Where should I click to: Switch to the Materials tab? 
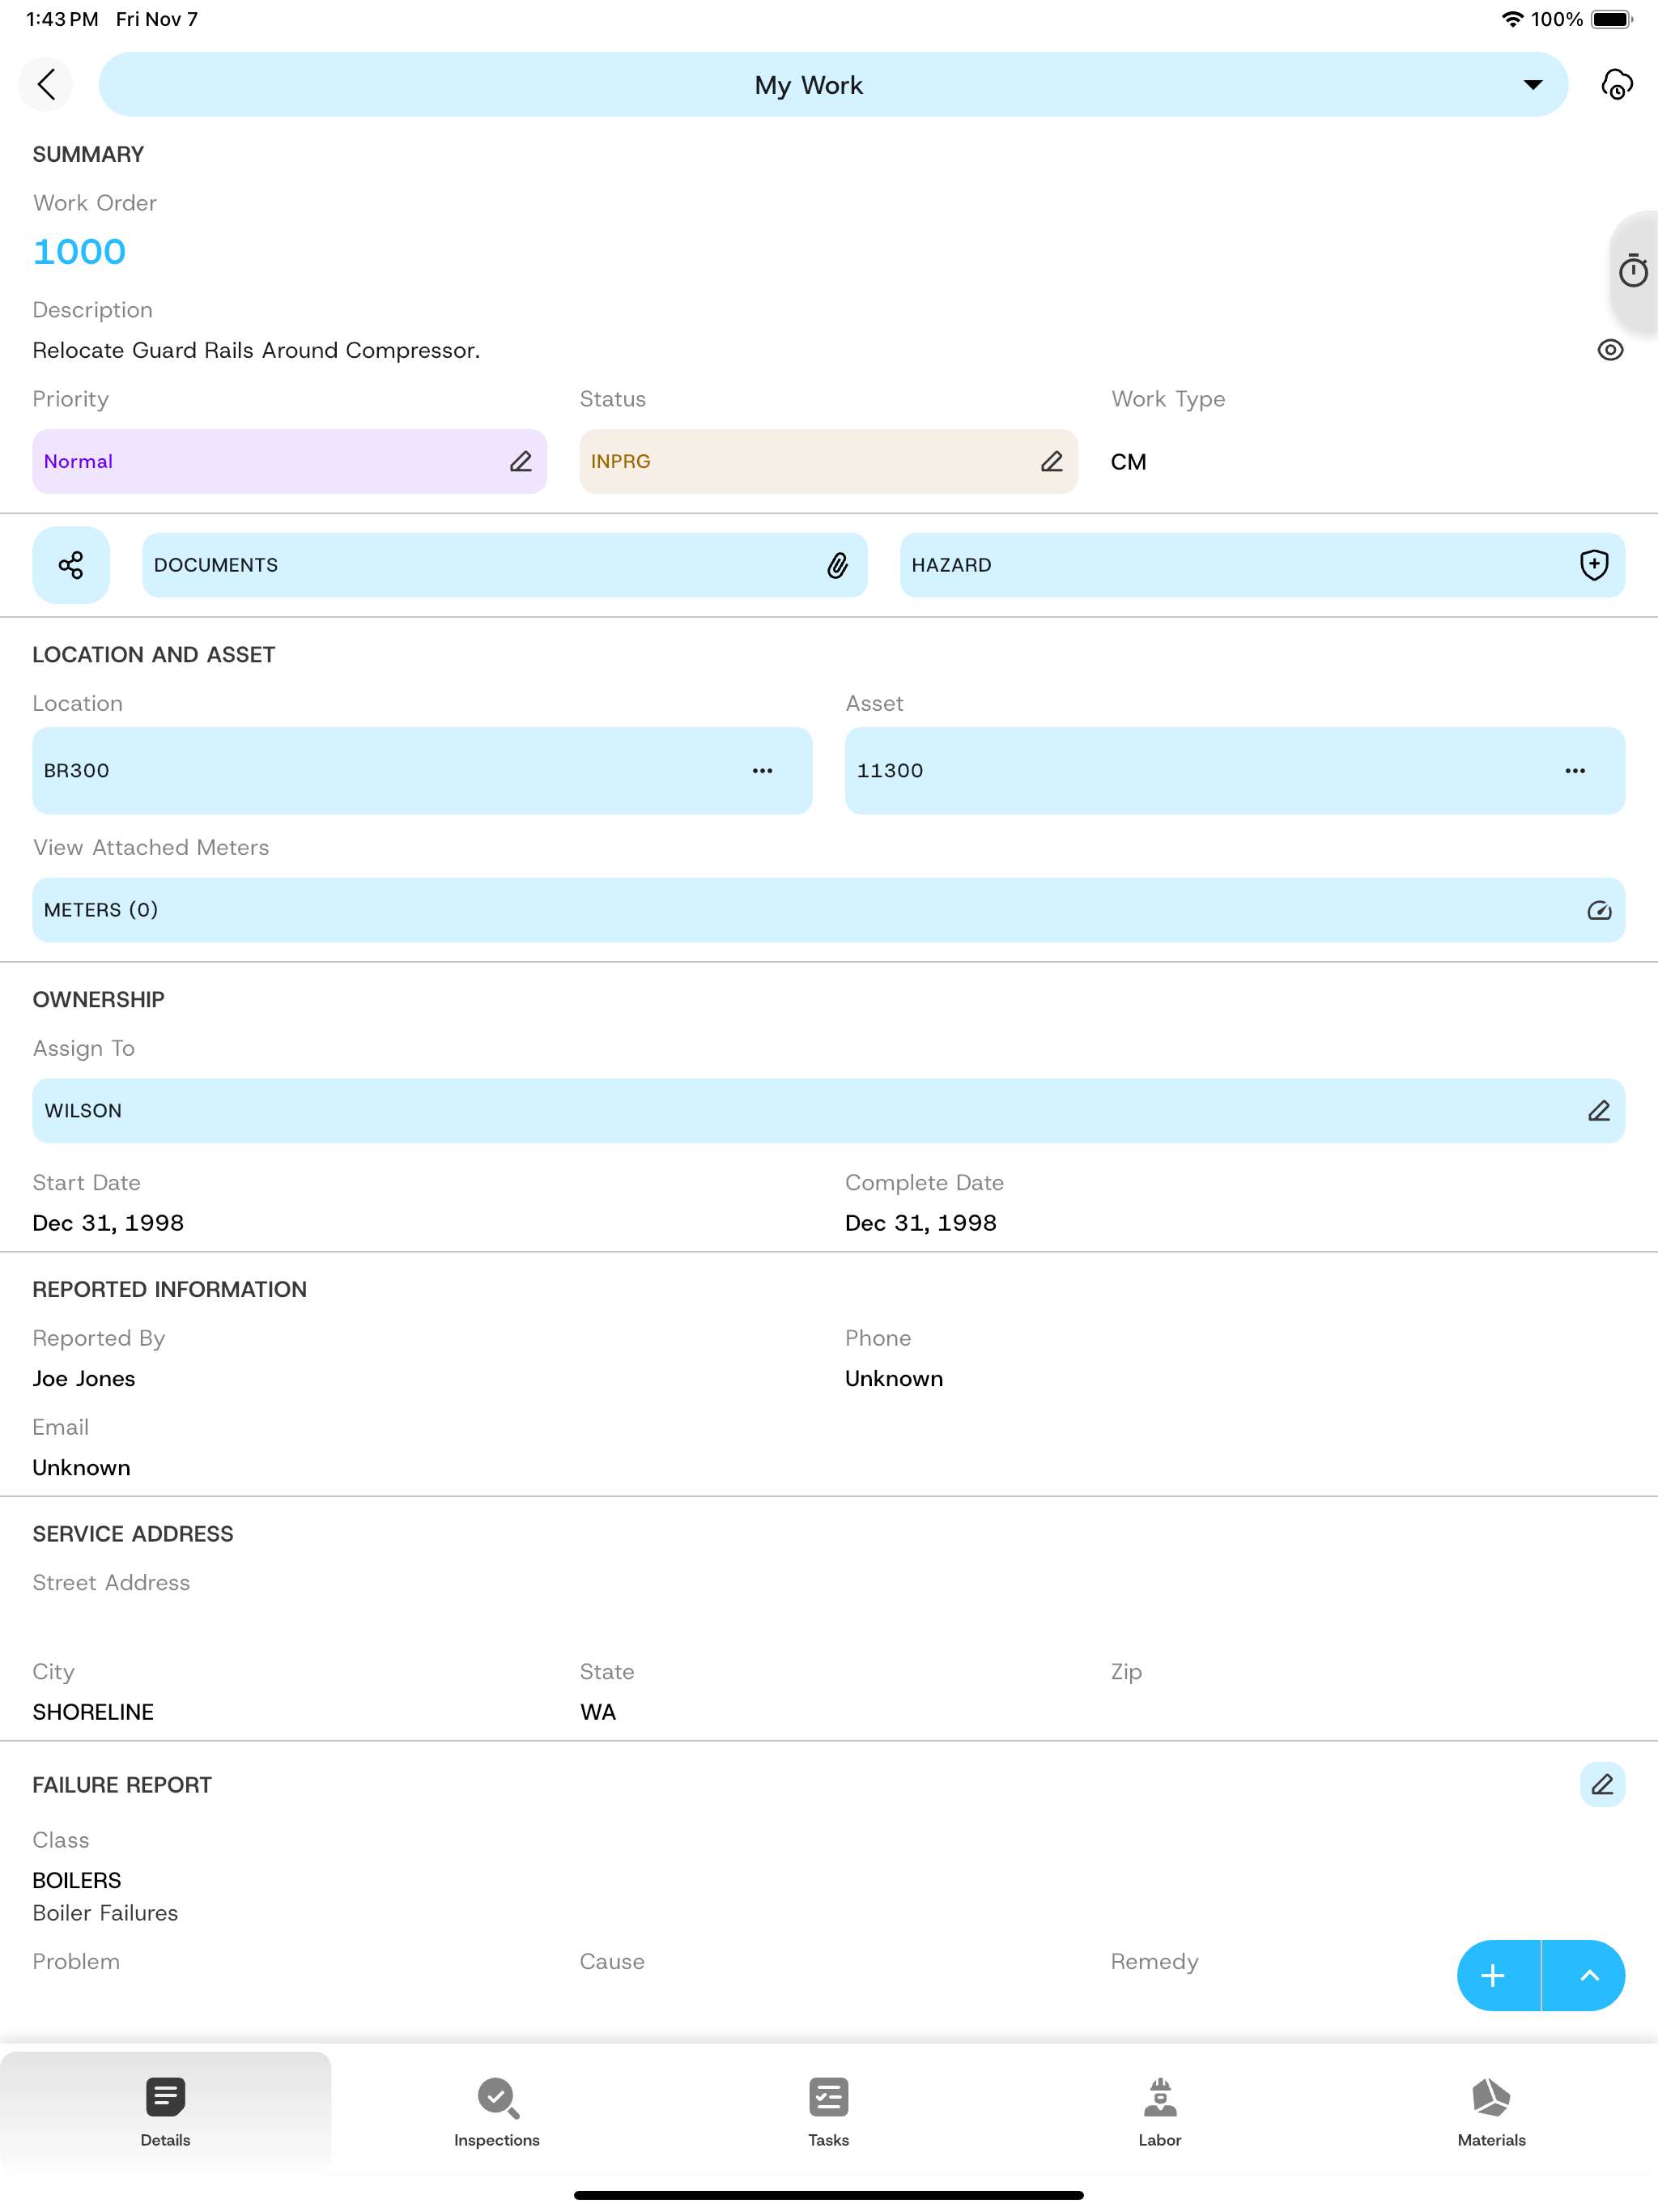click(x=1491, y=2111)
